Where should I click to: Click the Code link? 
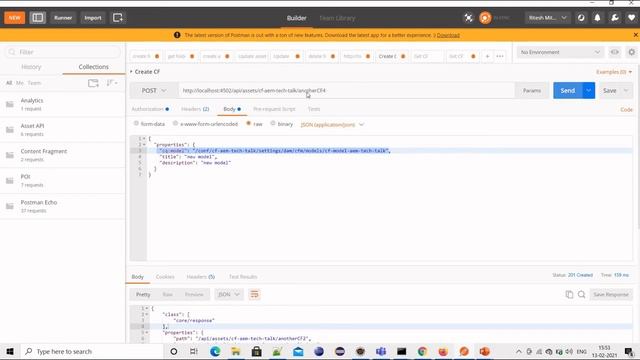626,109
